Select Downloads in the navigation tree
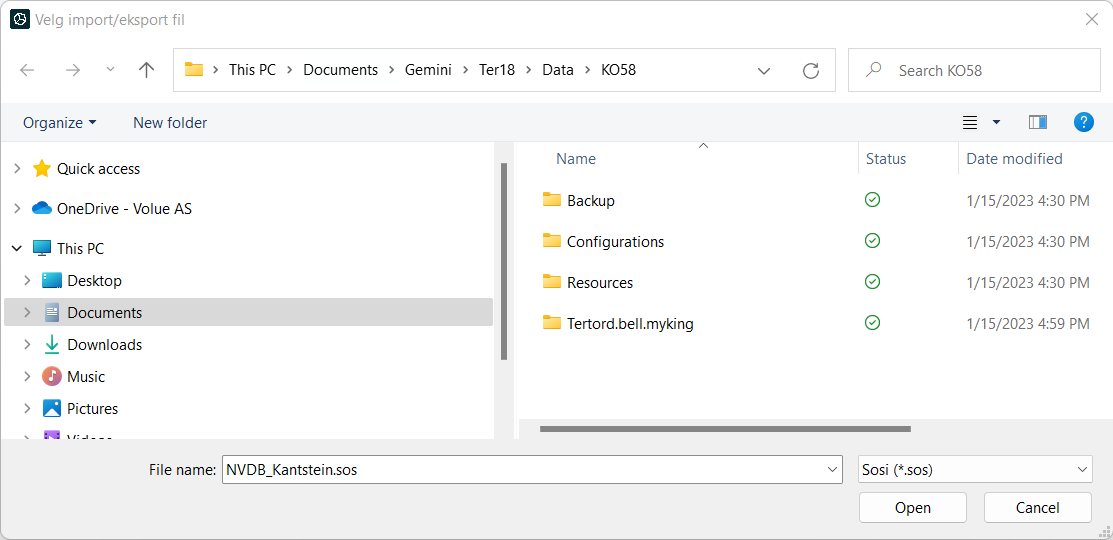 [104, 345]
